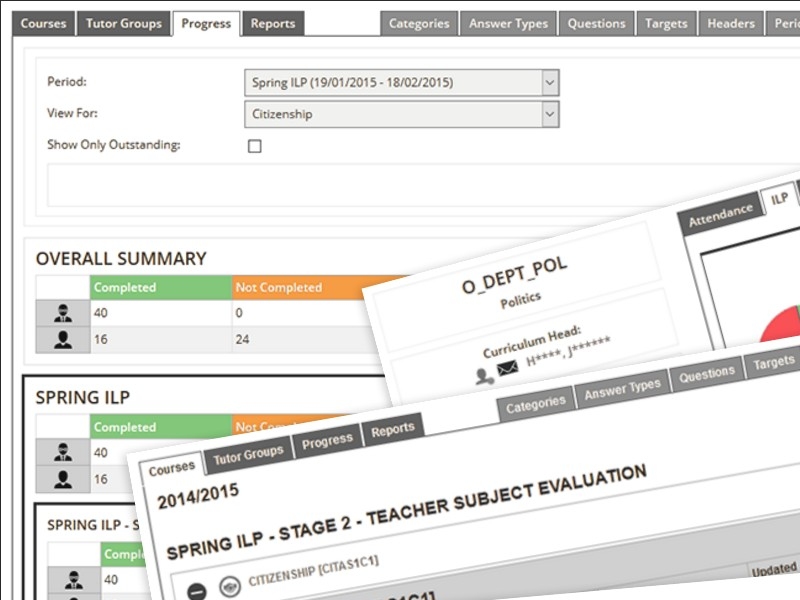Click the envelope icon under Curriculum Head
800x600 pixels.
point(507,370)
